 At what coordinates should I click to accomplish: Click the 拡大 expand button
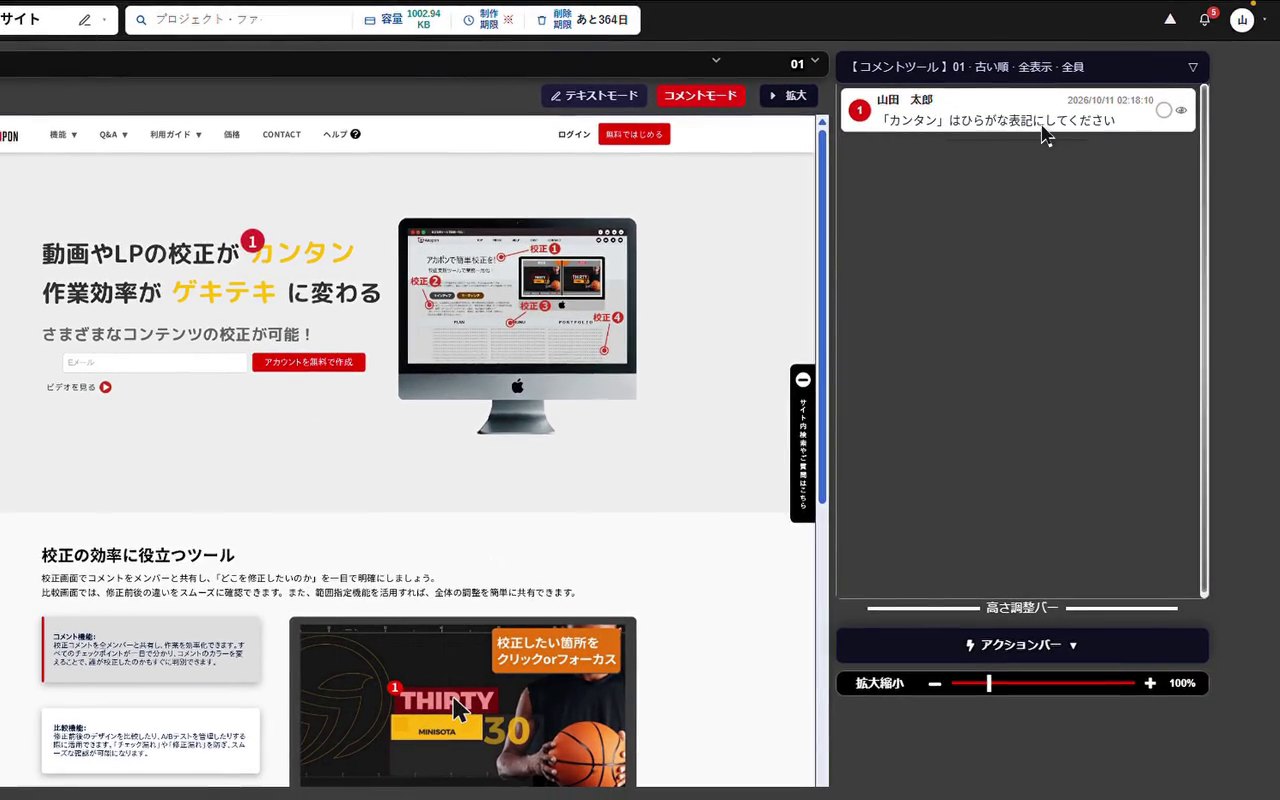click(789, 96)
